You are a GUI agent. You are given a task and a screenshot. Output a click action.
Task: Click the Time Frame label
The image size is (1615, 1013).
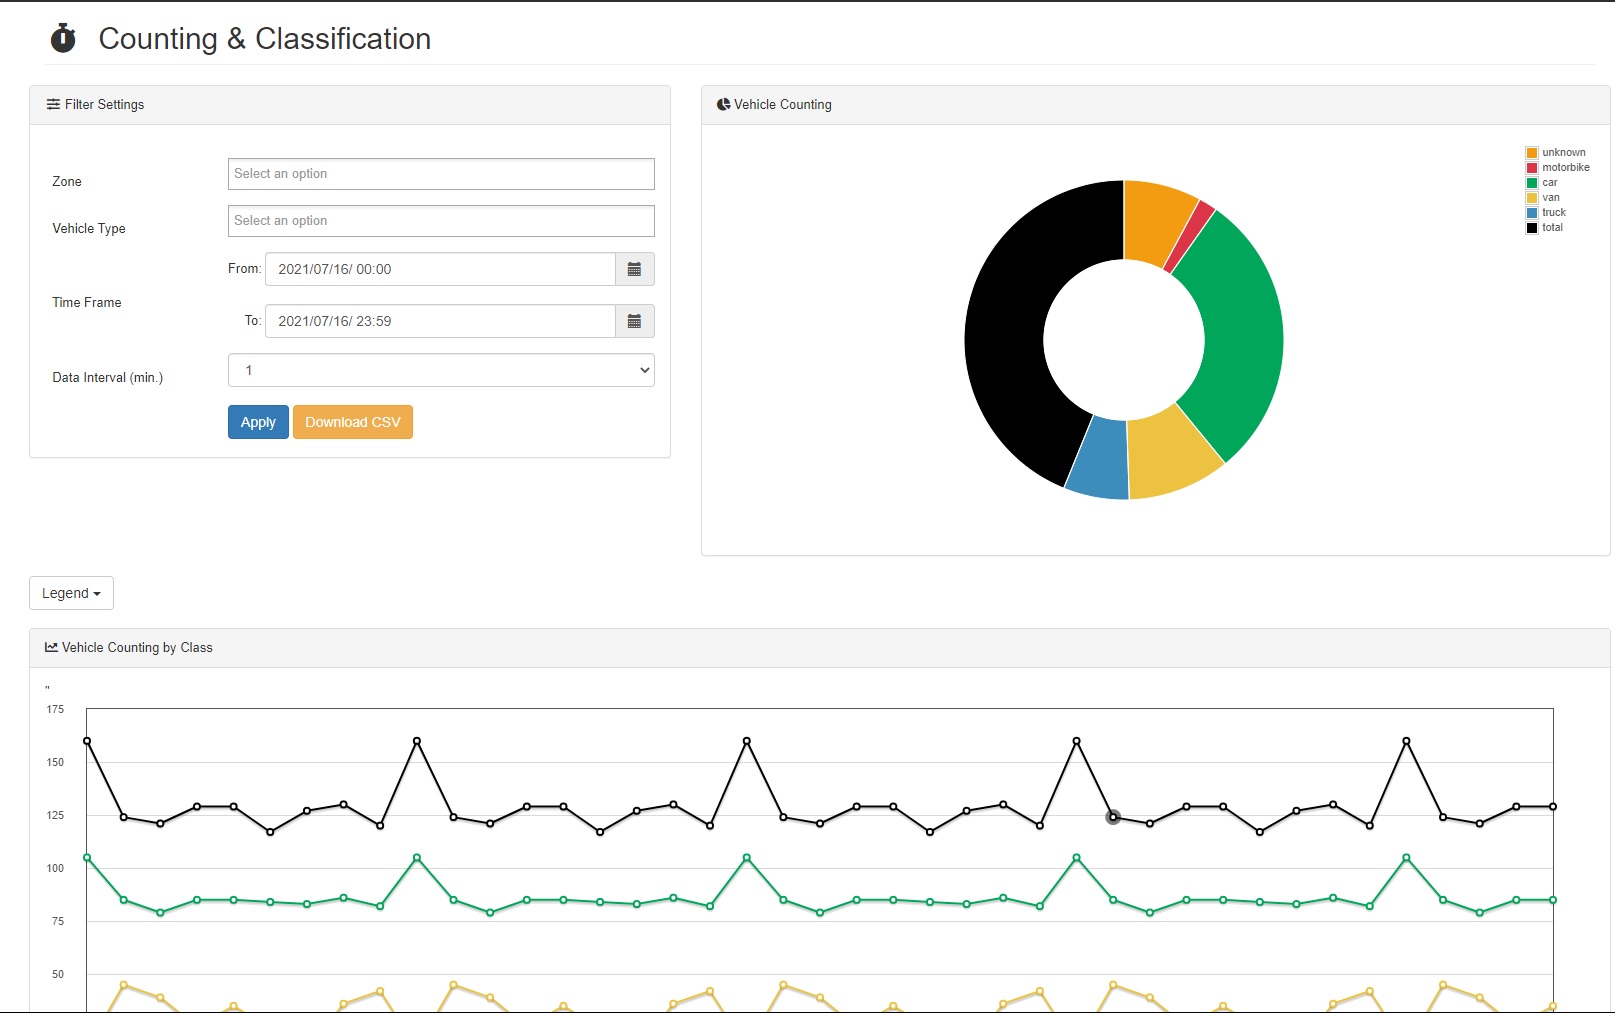click(87, 302)
